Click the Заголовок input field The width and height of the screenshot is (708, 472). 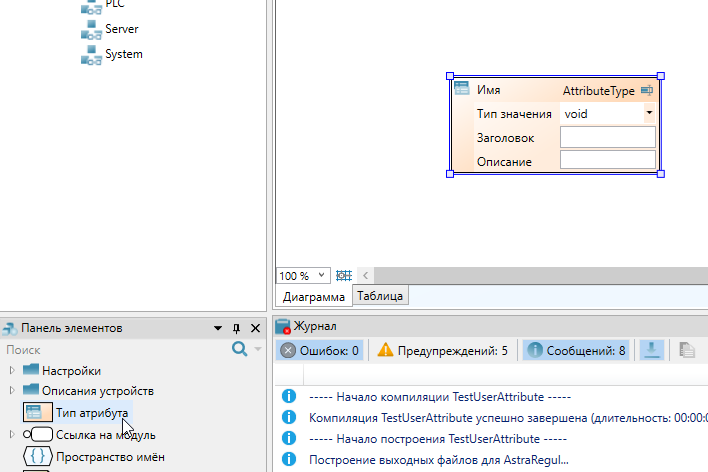pyautogui.click(x=607, y=137)
